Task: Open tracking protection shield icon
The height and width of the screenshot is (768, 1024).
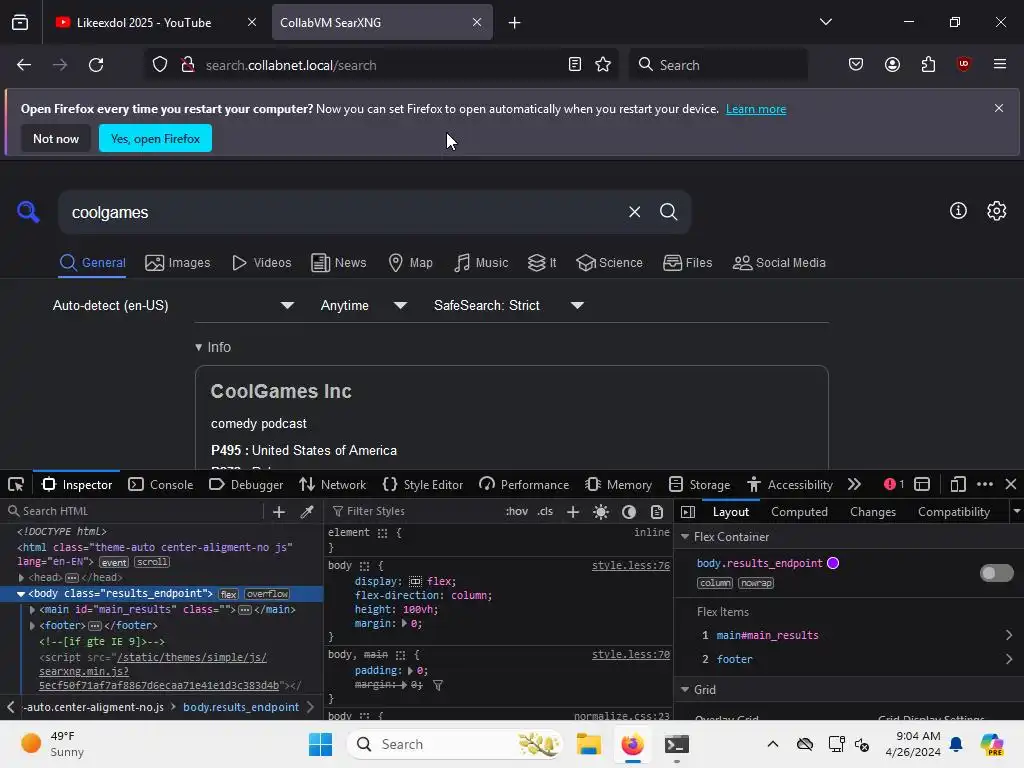Action: pos(160,65)
